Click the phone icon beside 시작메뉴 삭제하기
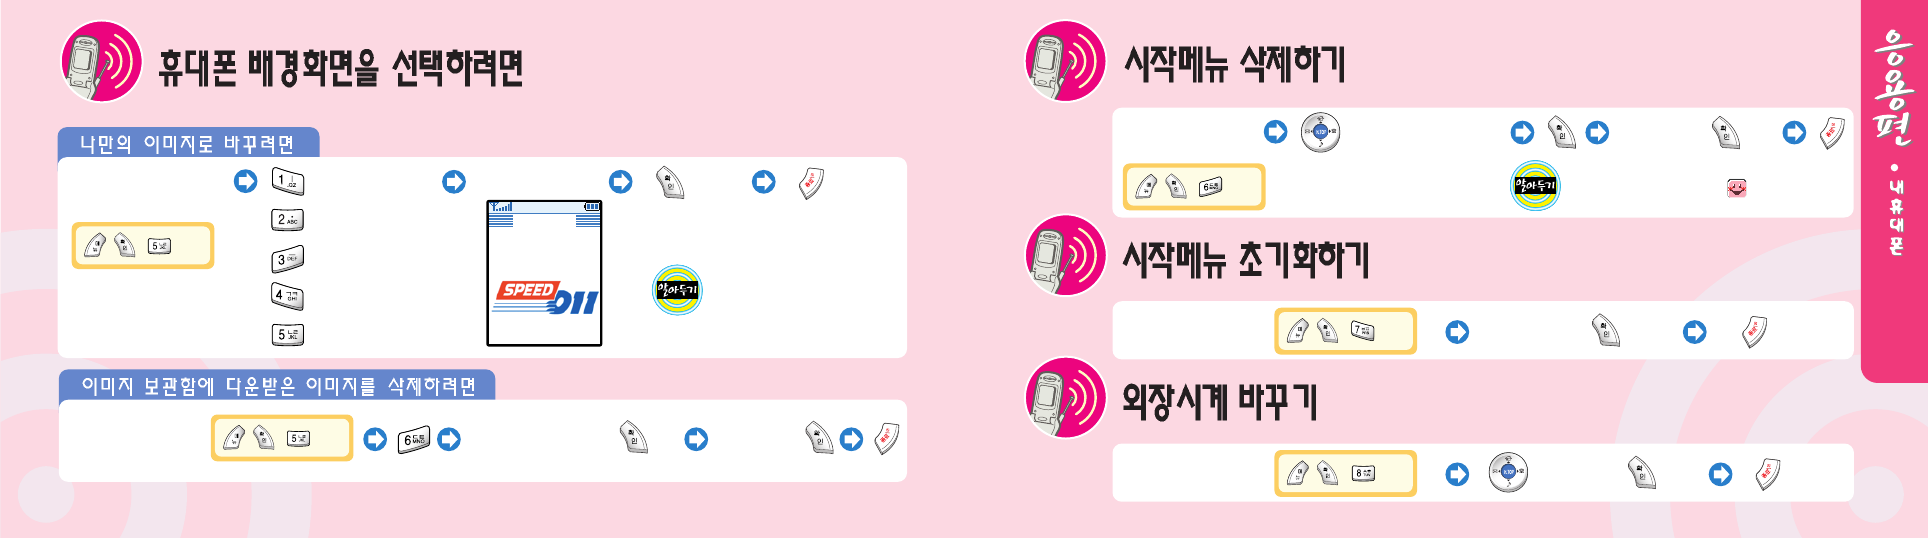The height and width of the screenshot is (538, 1928). point(1066,62)
